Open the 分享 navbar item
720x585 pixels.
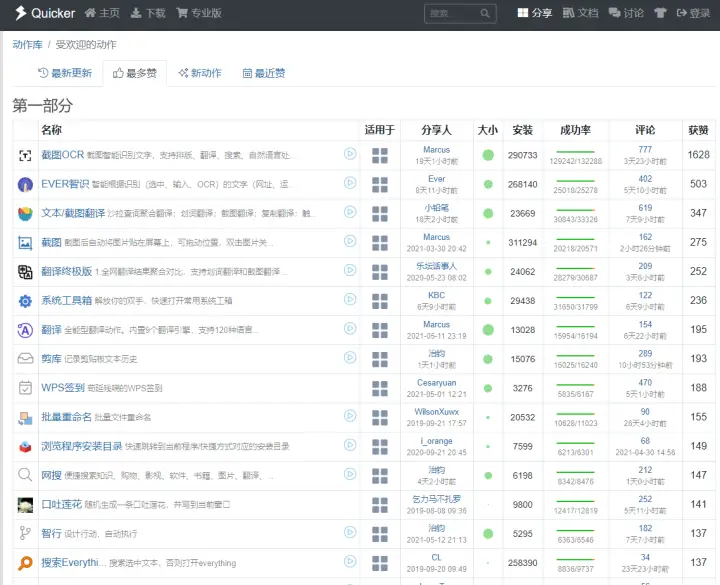(534, 13)
